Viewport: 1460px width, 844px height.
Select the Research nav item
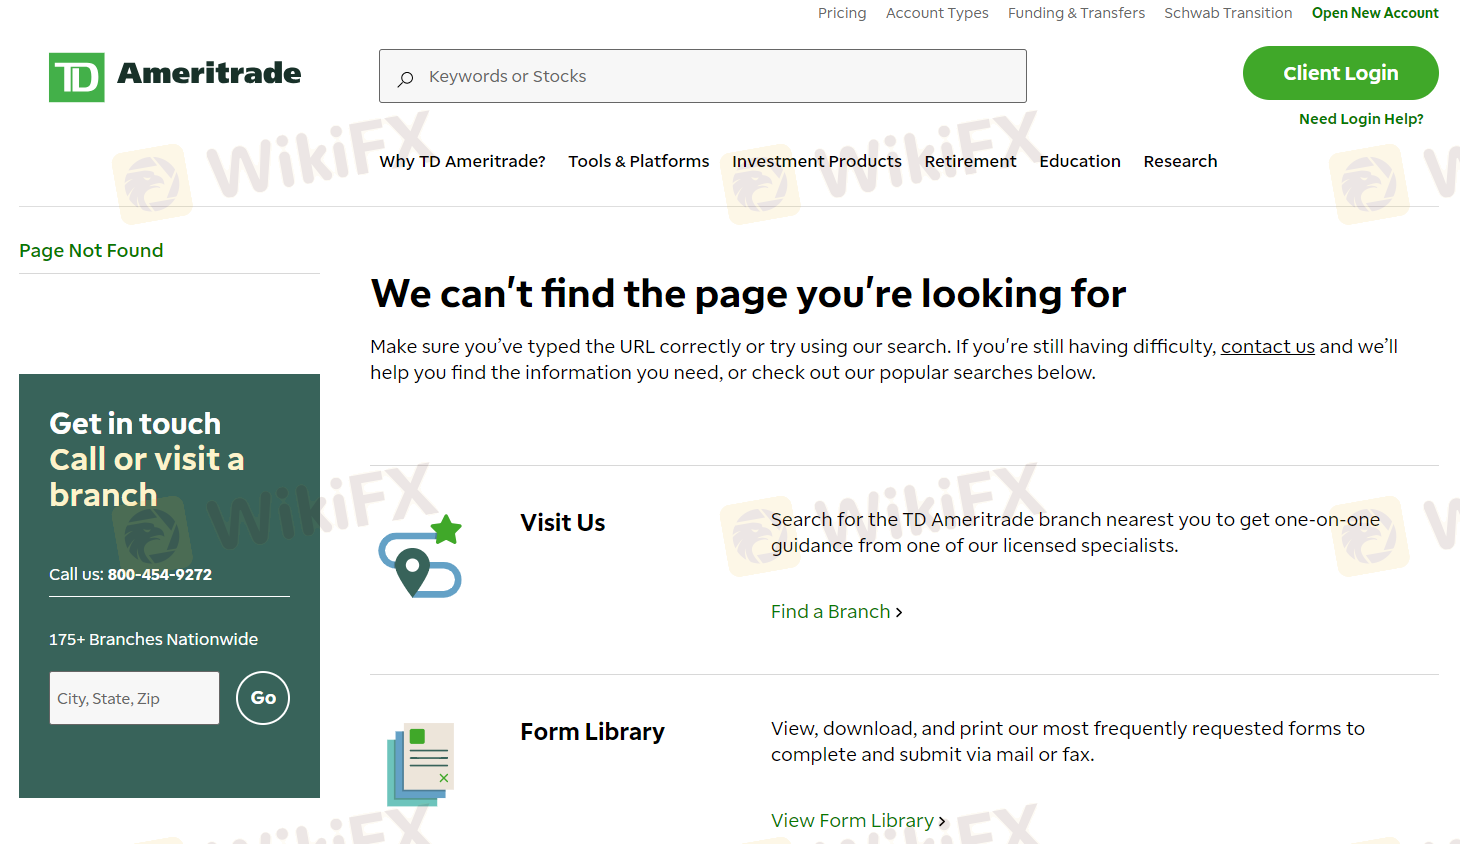pos(1180,161)
